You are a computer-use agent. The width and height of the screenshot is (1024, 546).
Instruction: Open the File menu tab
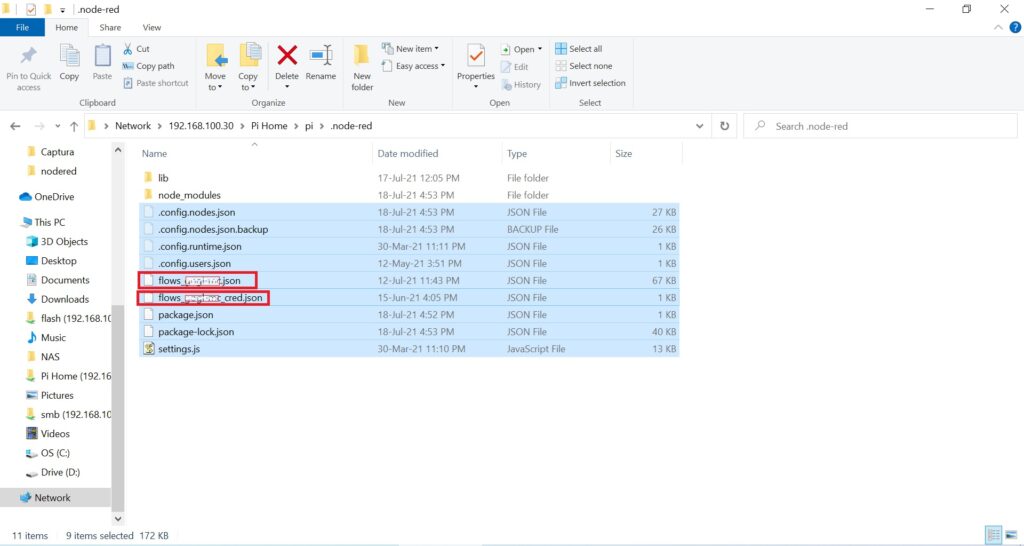(x=22, y=27)
